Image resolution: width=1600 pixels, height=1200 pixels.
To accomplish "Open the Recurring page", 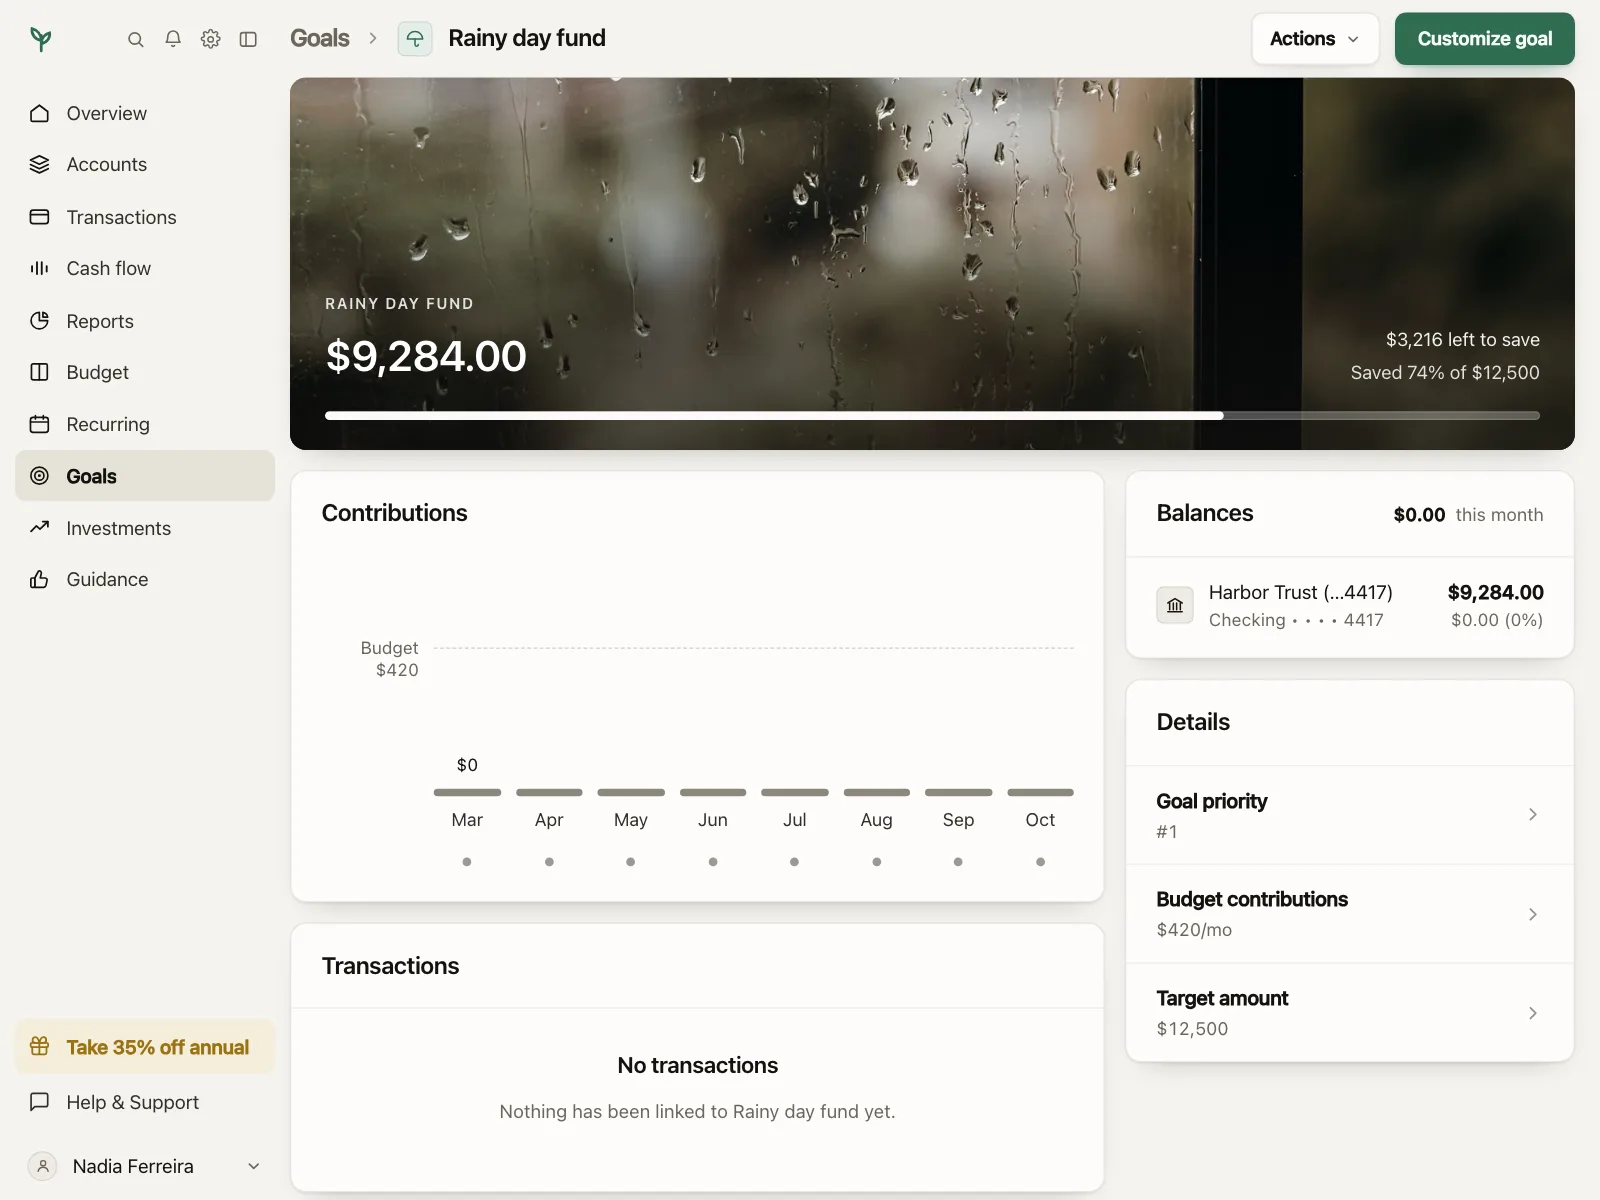I will pos(145,424).
